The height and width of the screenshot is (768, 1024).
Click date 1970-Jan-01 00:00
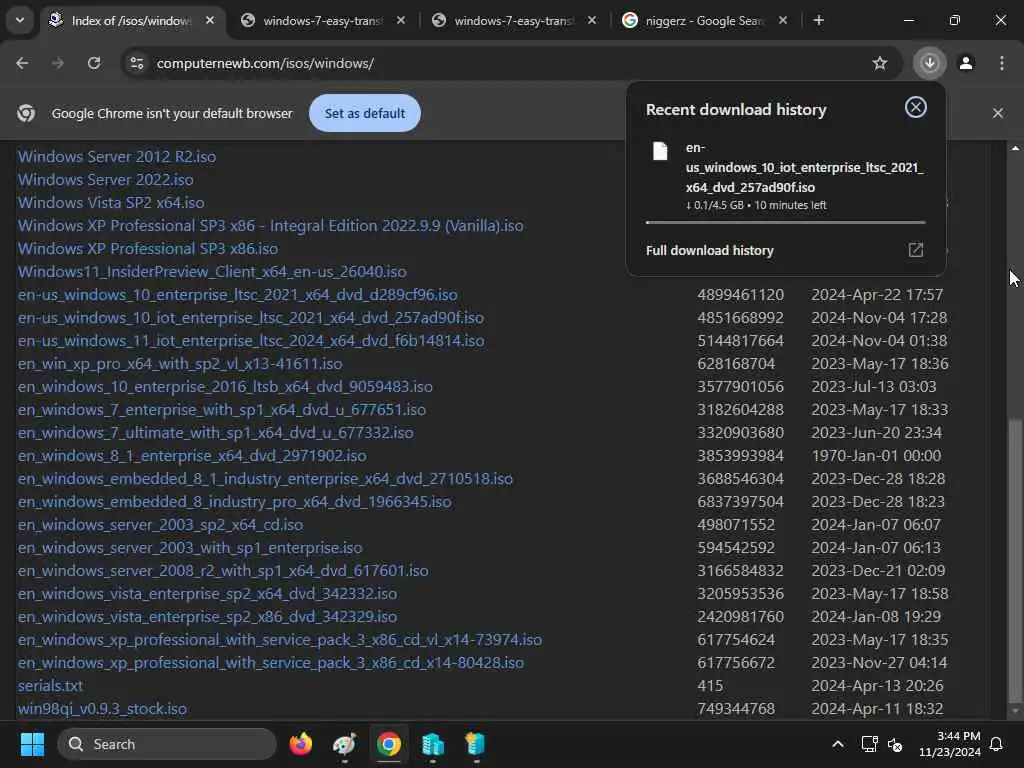pyautogui.click(x=876, y=455)
